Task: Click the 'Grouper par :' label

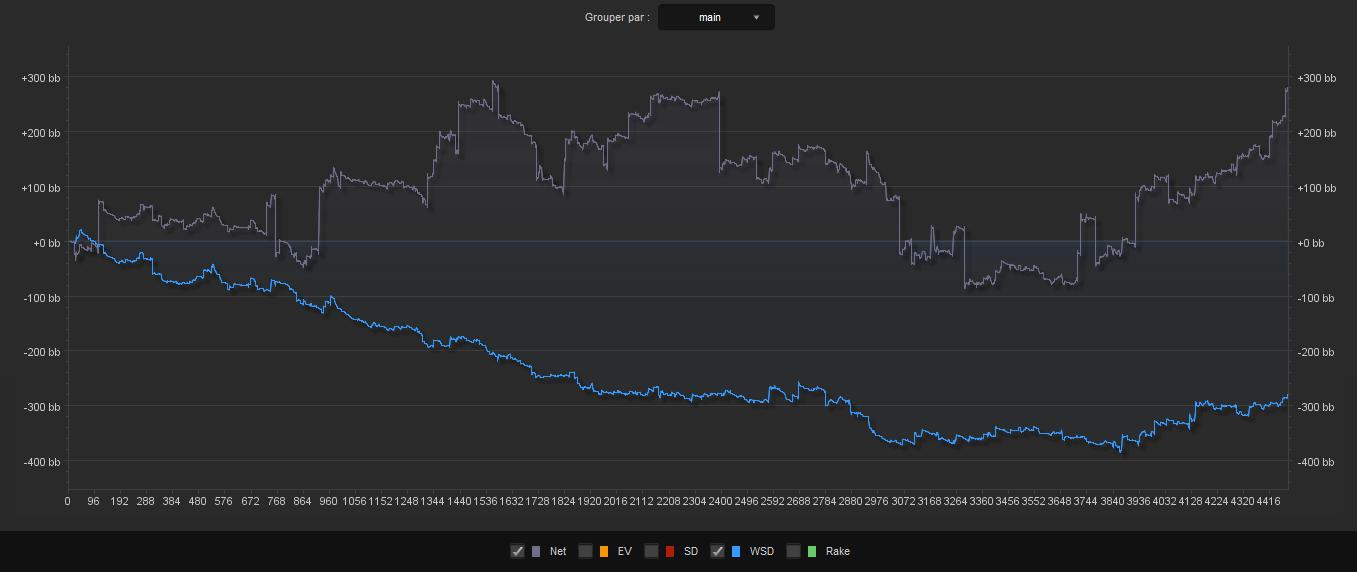Action: (x=617, y=17)
